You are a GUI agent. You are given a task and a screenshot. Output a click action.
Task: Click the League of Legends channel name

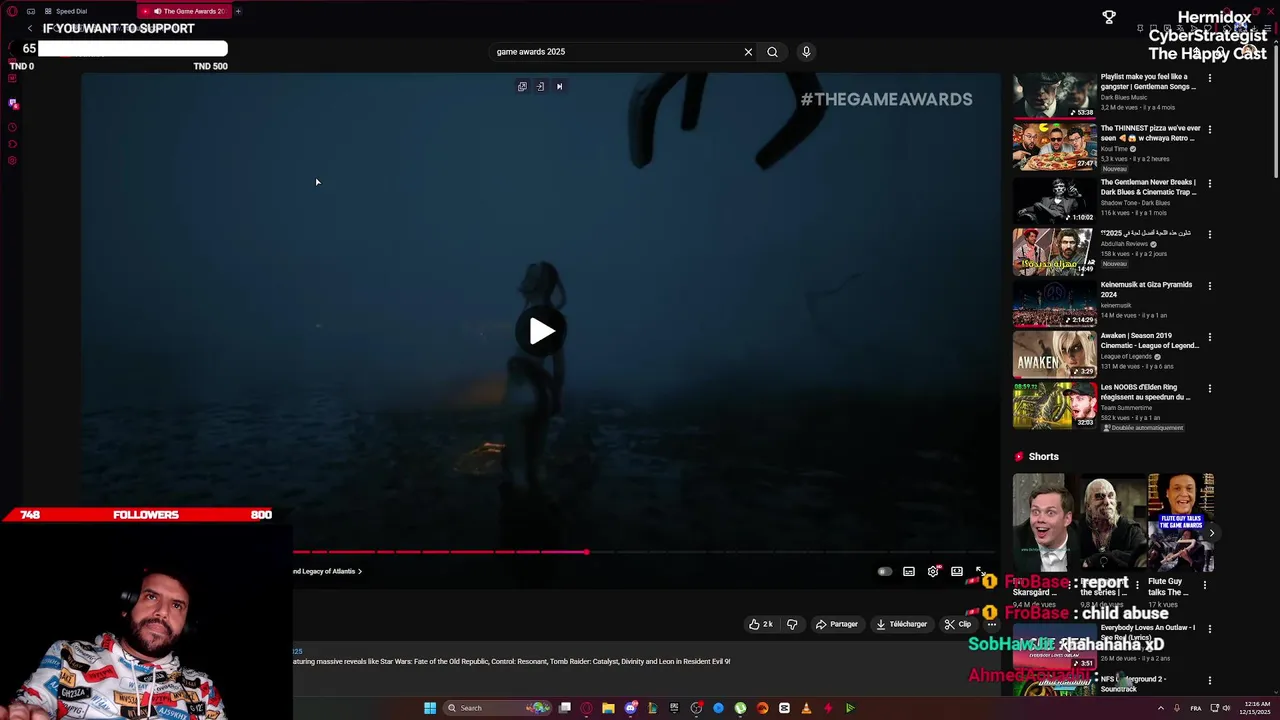(x=1126, y=356)
